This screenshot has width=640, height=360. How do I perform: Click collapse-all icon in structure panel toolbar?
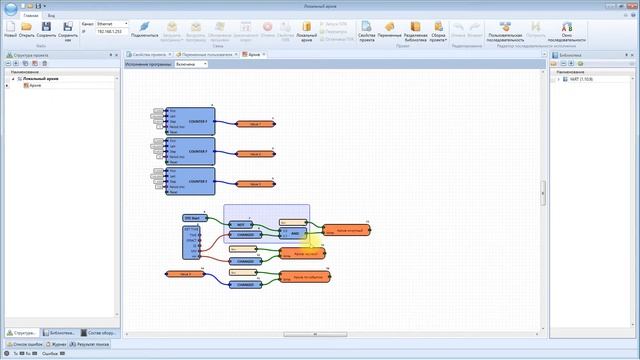click(x=8, y=64)
